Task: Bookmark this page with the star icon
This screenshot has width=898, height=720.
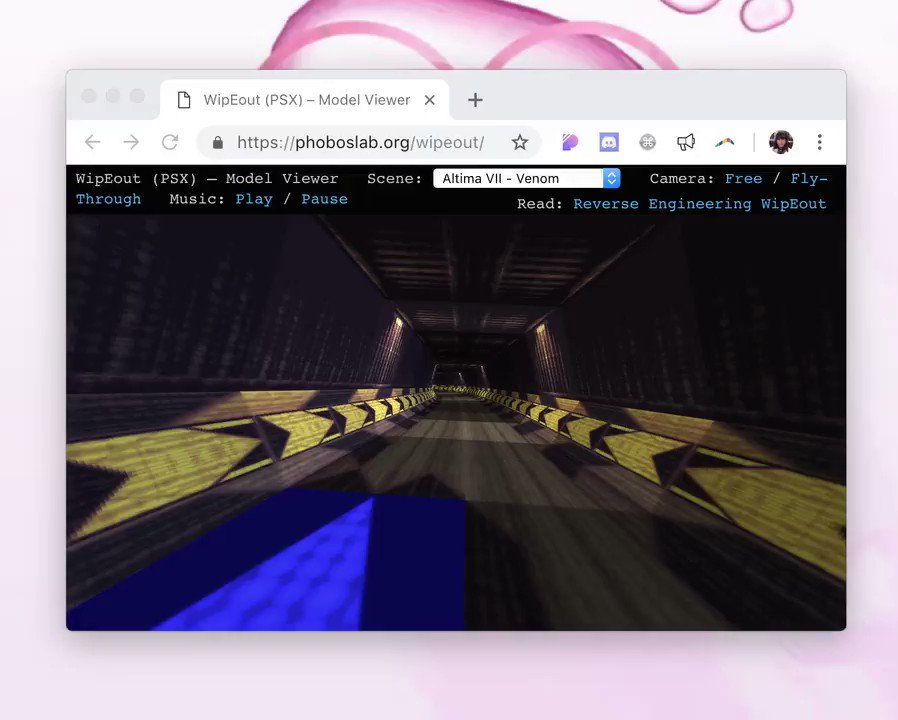Action: coord(519,142)
